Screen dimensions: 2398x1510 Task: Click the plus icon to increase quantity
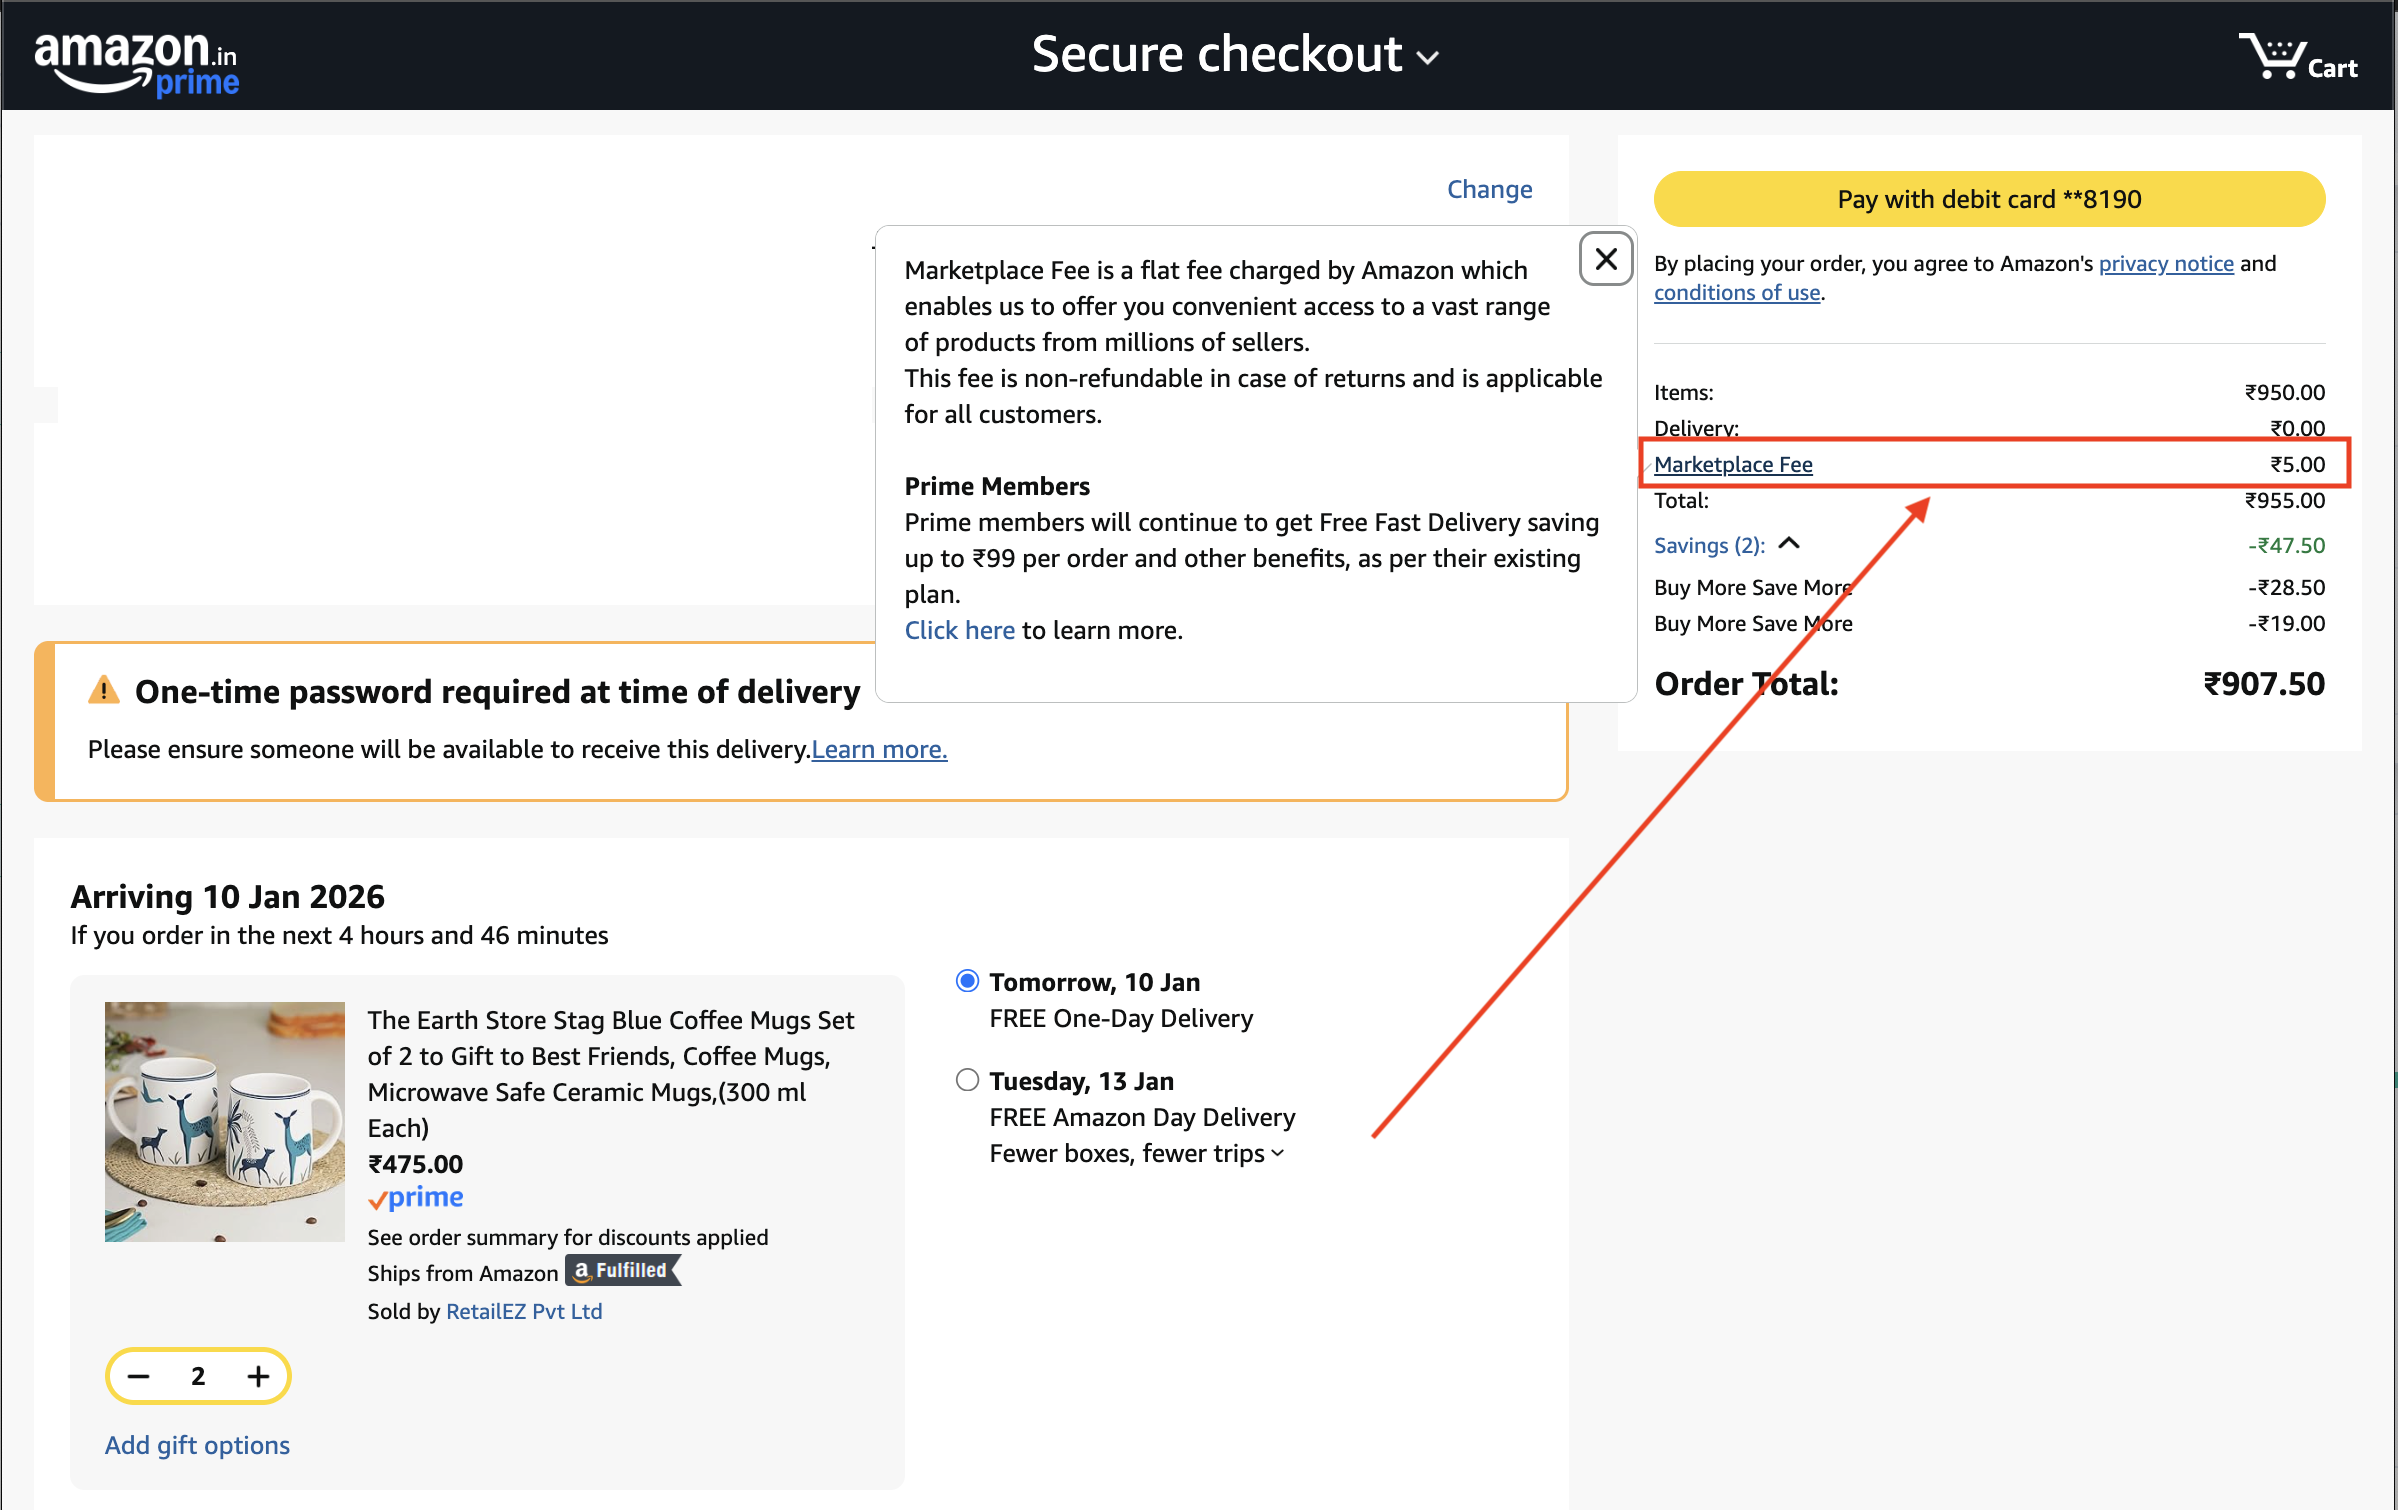tap(258, 1376)
